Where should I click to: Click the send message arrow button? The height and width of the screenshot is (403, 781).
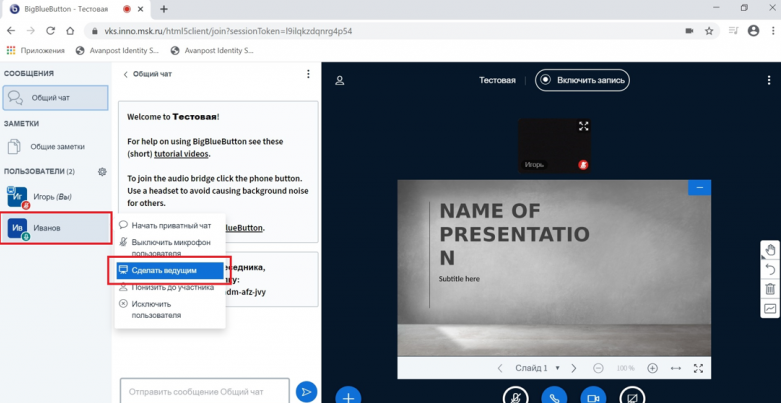point(307,392)
